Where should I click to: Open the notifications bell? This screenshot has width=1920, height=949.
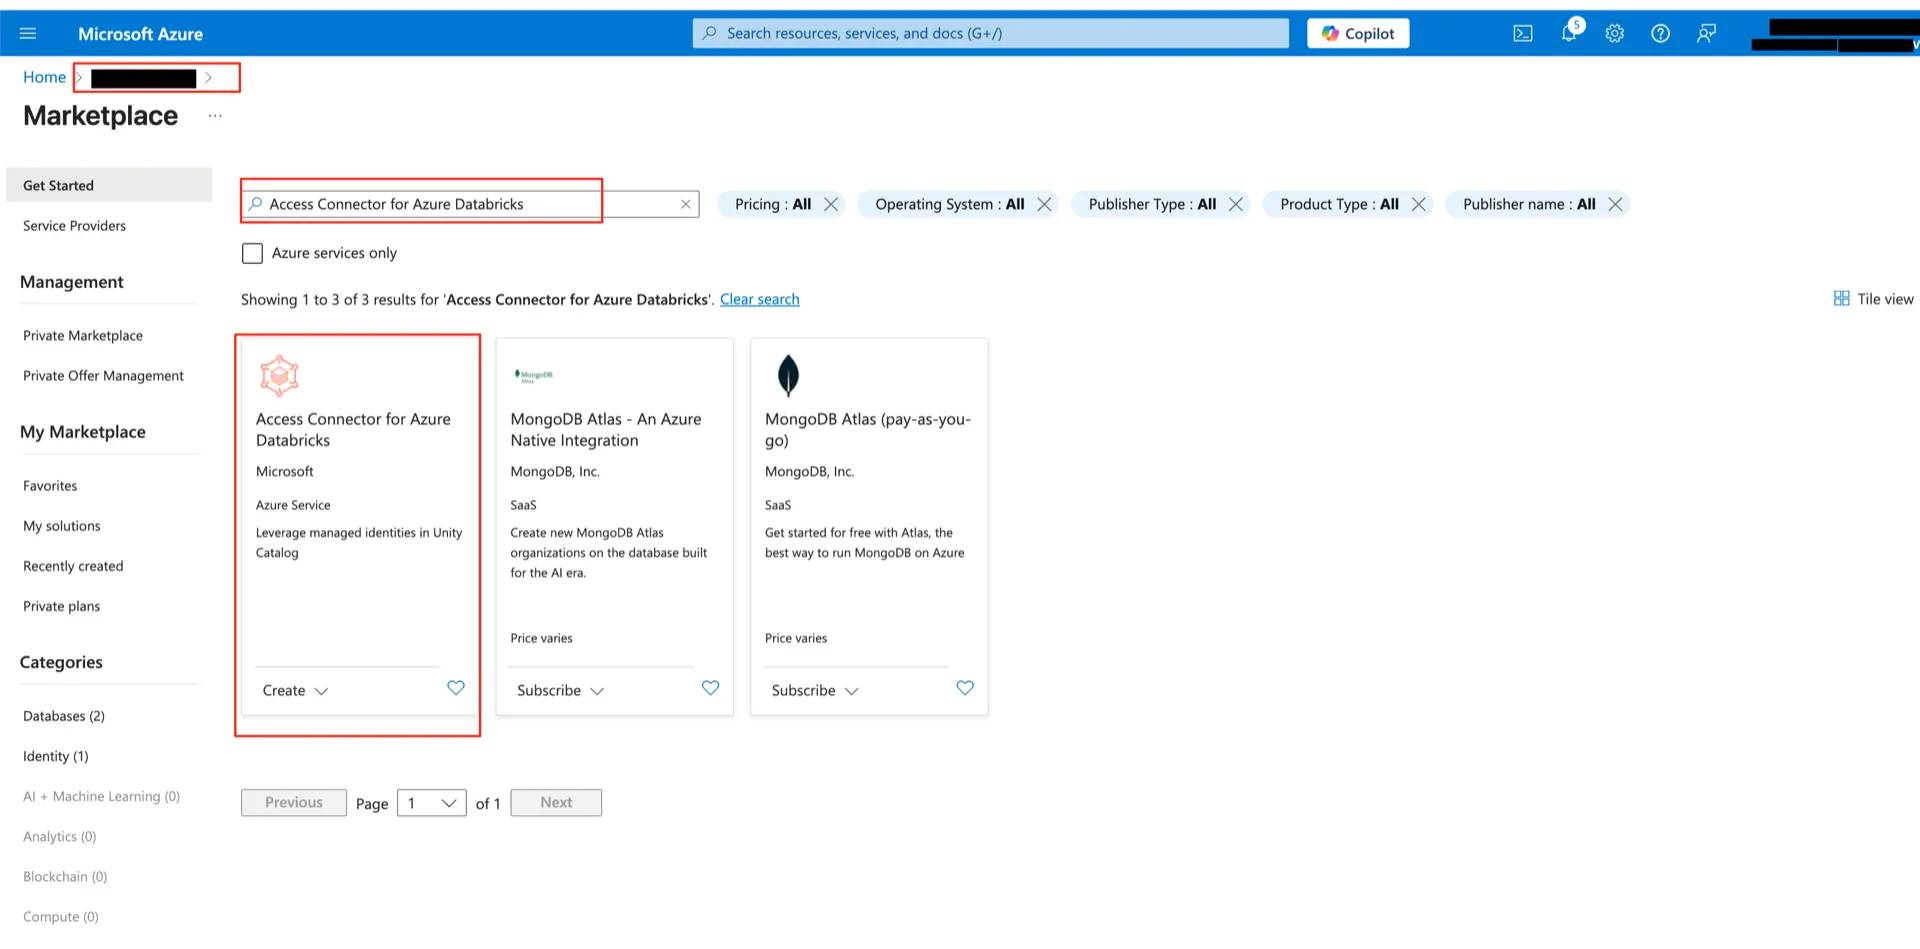(1569, 32)
